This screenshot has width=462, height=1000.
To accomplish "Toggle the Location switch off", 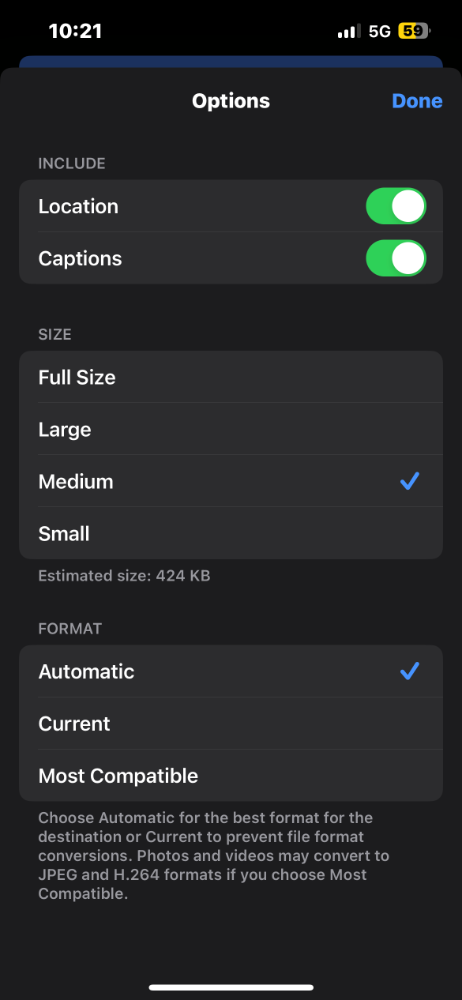I will (x=396, y=206).
